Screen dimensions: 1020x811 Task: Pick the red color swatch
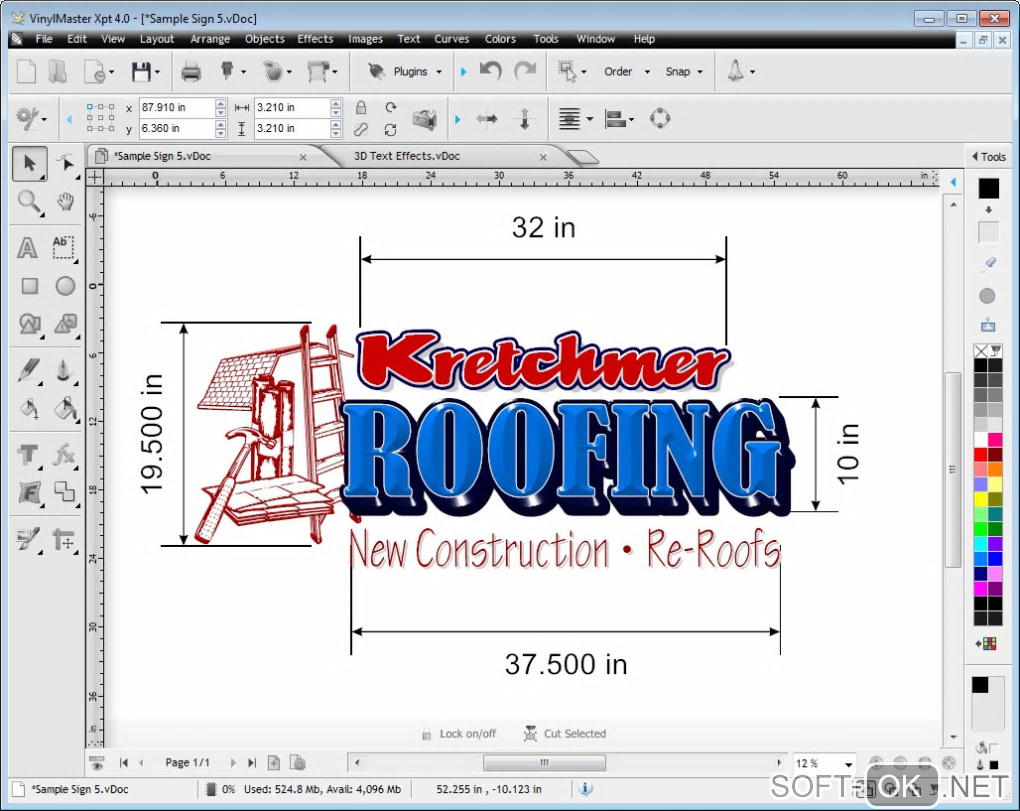(x=981, y=454)
